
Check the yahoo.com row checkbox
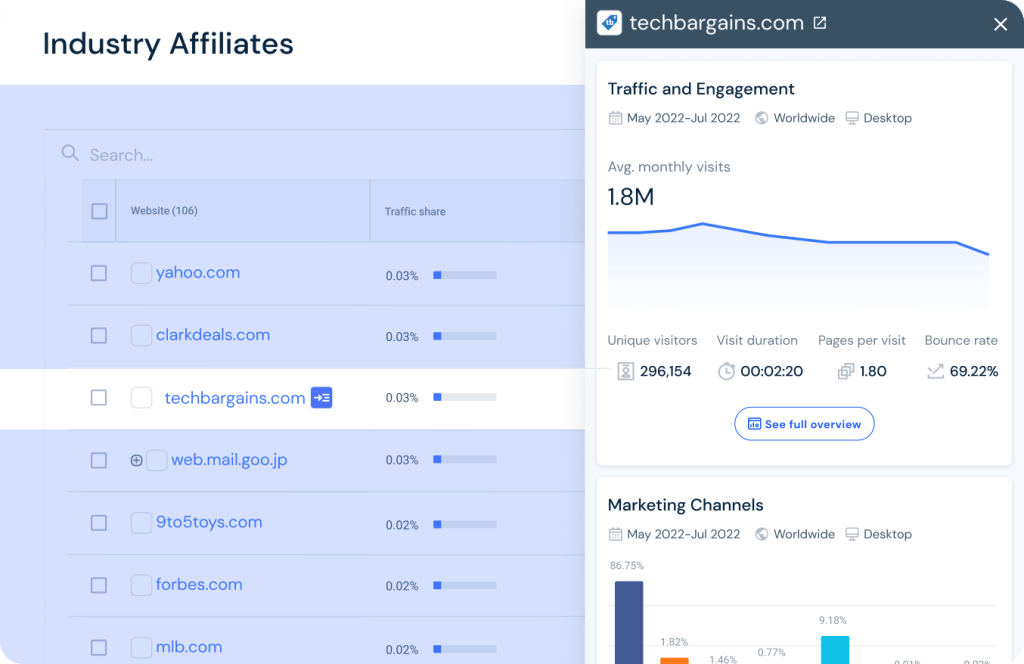[98, 274]
